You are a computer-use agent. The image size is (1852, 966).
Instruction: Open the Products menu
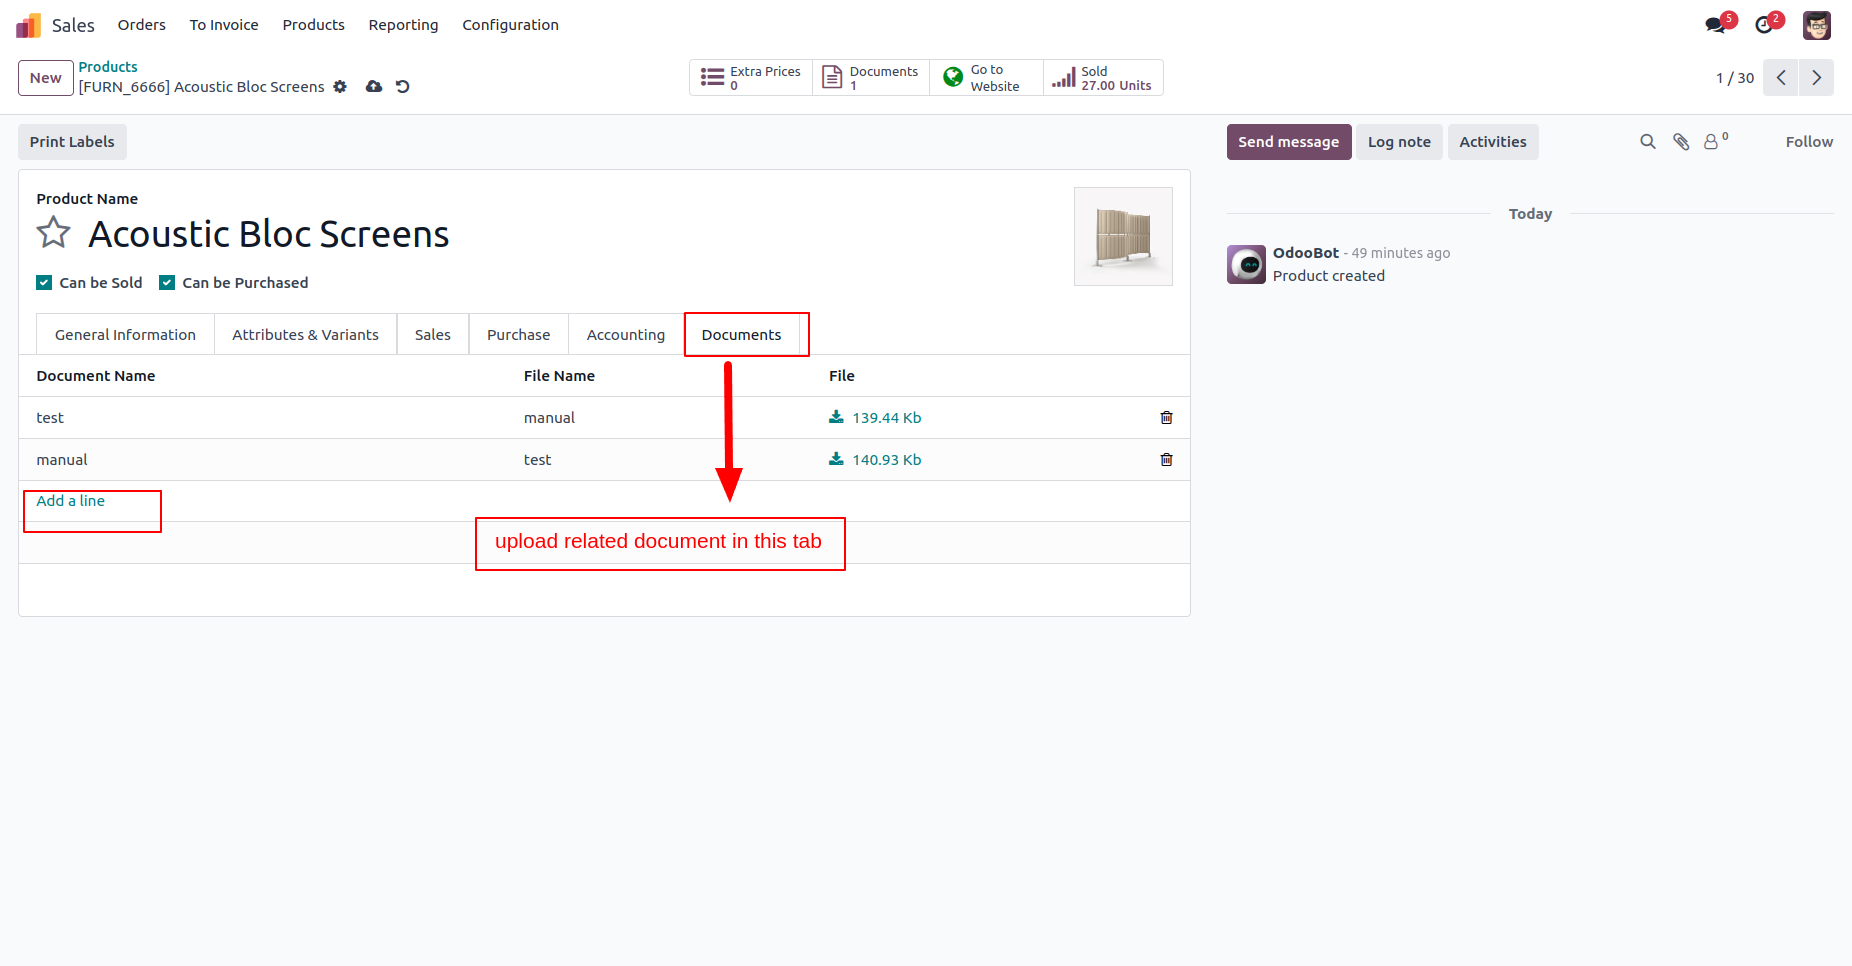pyautogui.click(x=314, y=25)
